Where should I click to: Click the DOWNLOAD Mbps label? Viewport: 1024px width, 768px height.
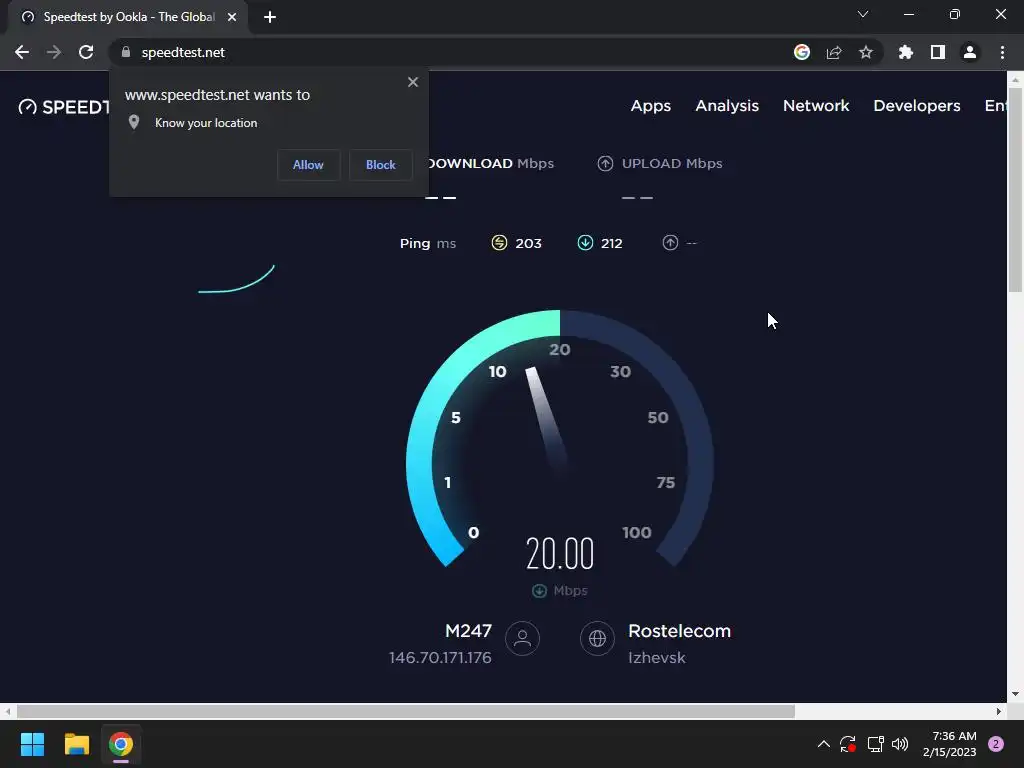[x=491, y=163]
